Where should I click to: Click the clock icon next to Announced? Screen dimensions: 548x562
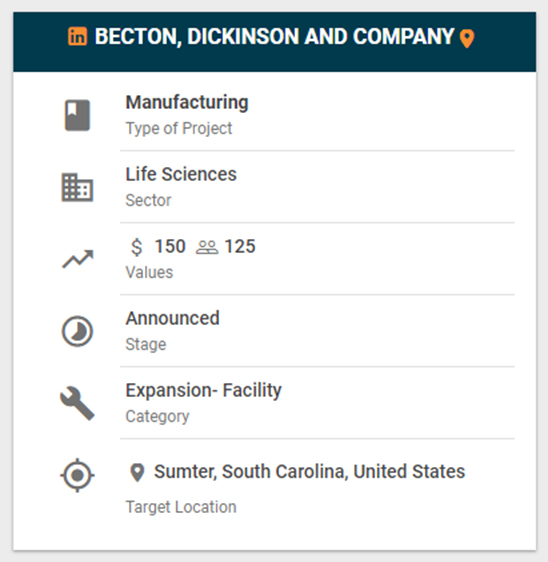[x=77, y=331]
